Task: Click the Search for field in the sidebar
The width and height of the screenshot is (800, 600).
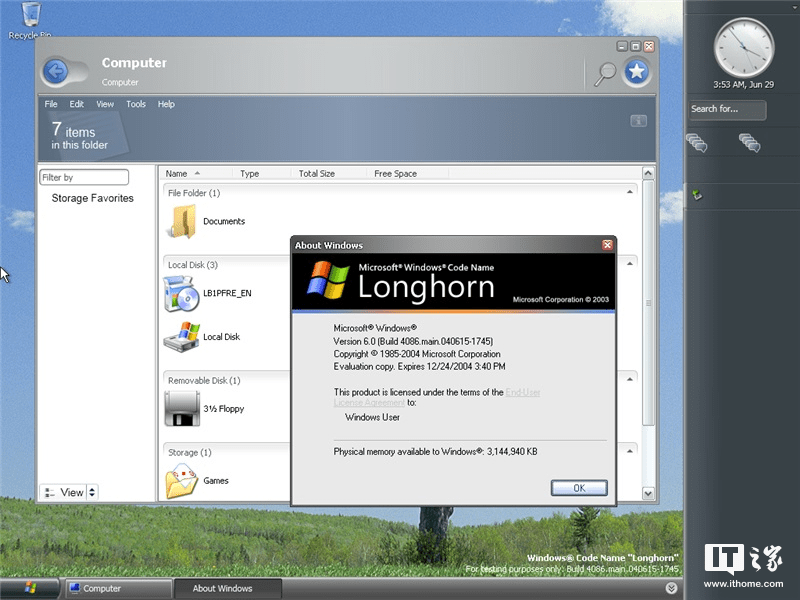Action: pos(727,110)
